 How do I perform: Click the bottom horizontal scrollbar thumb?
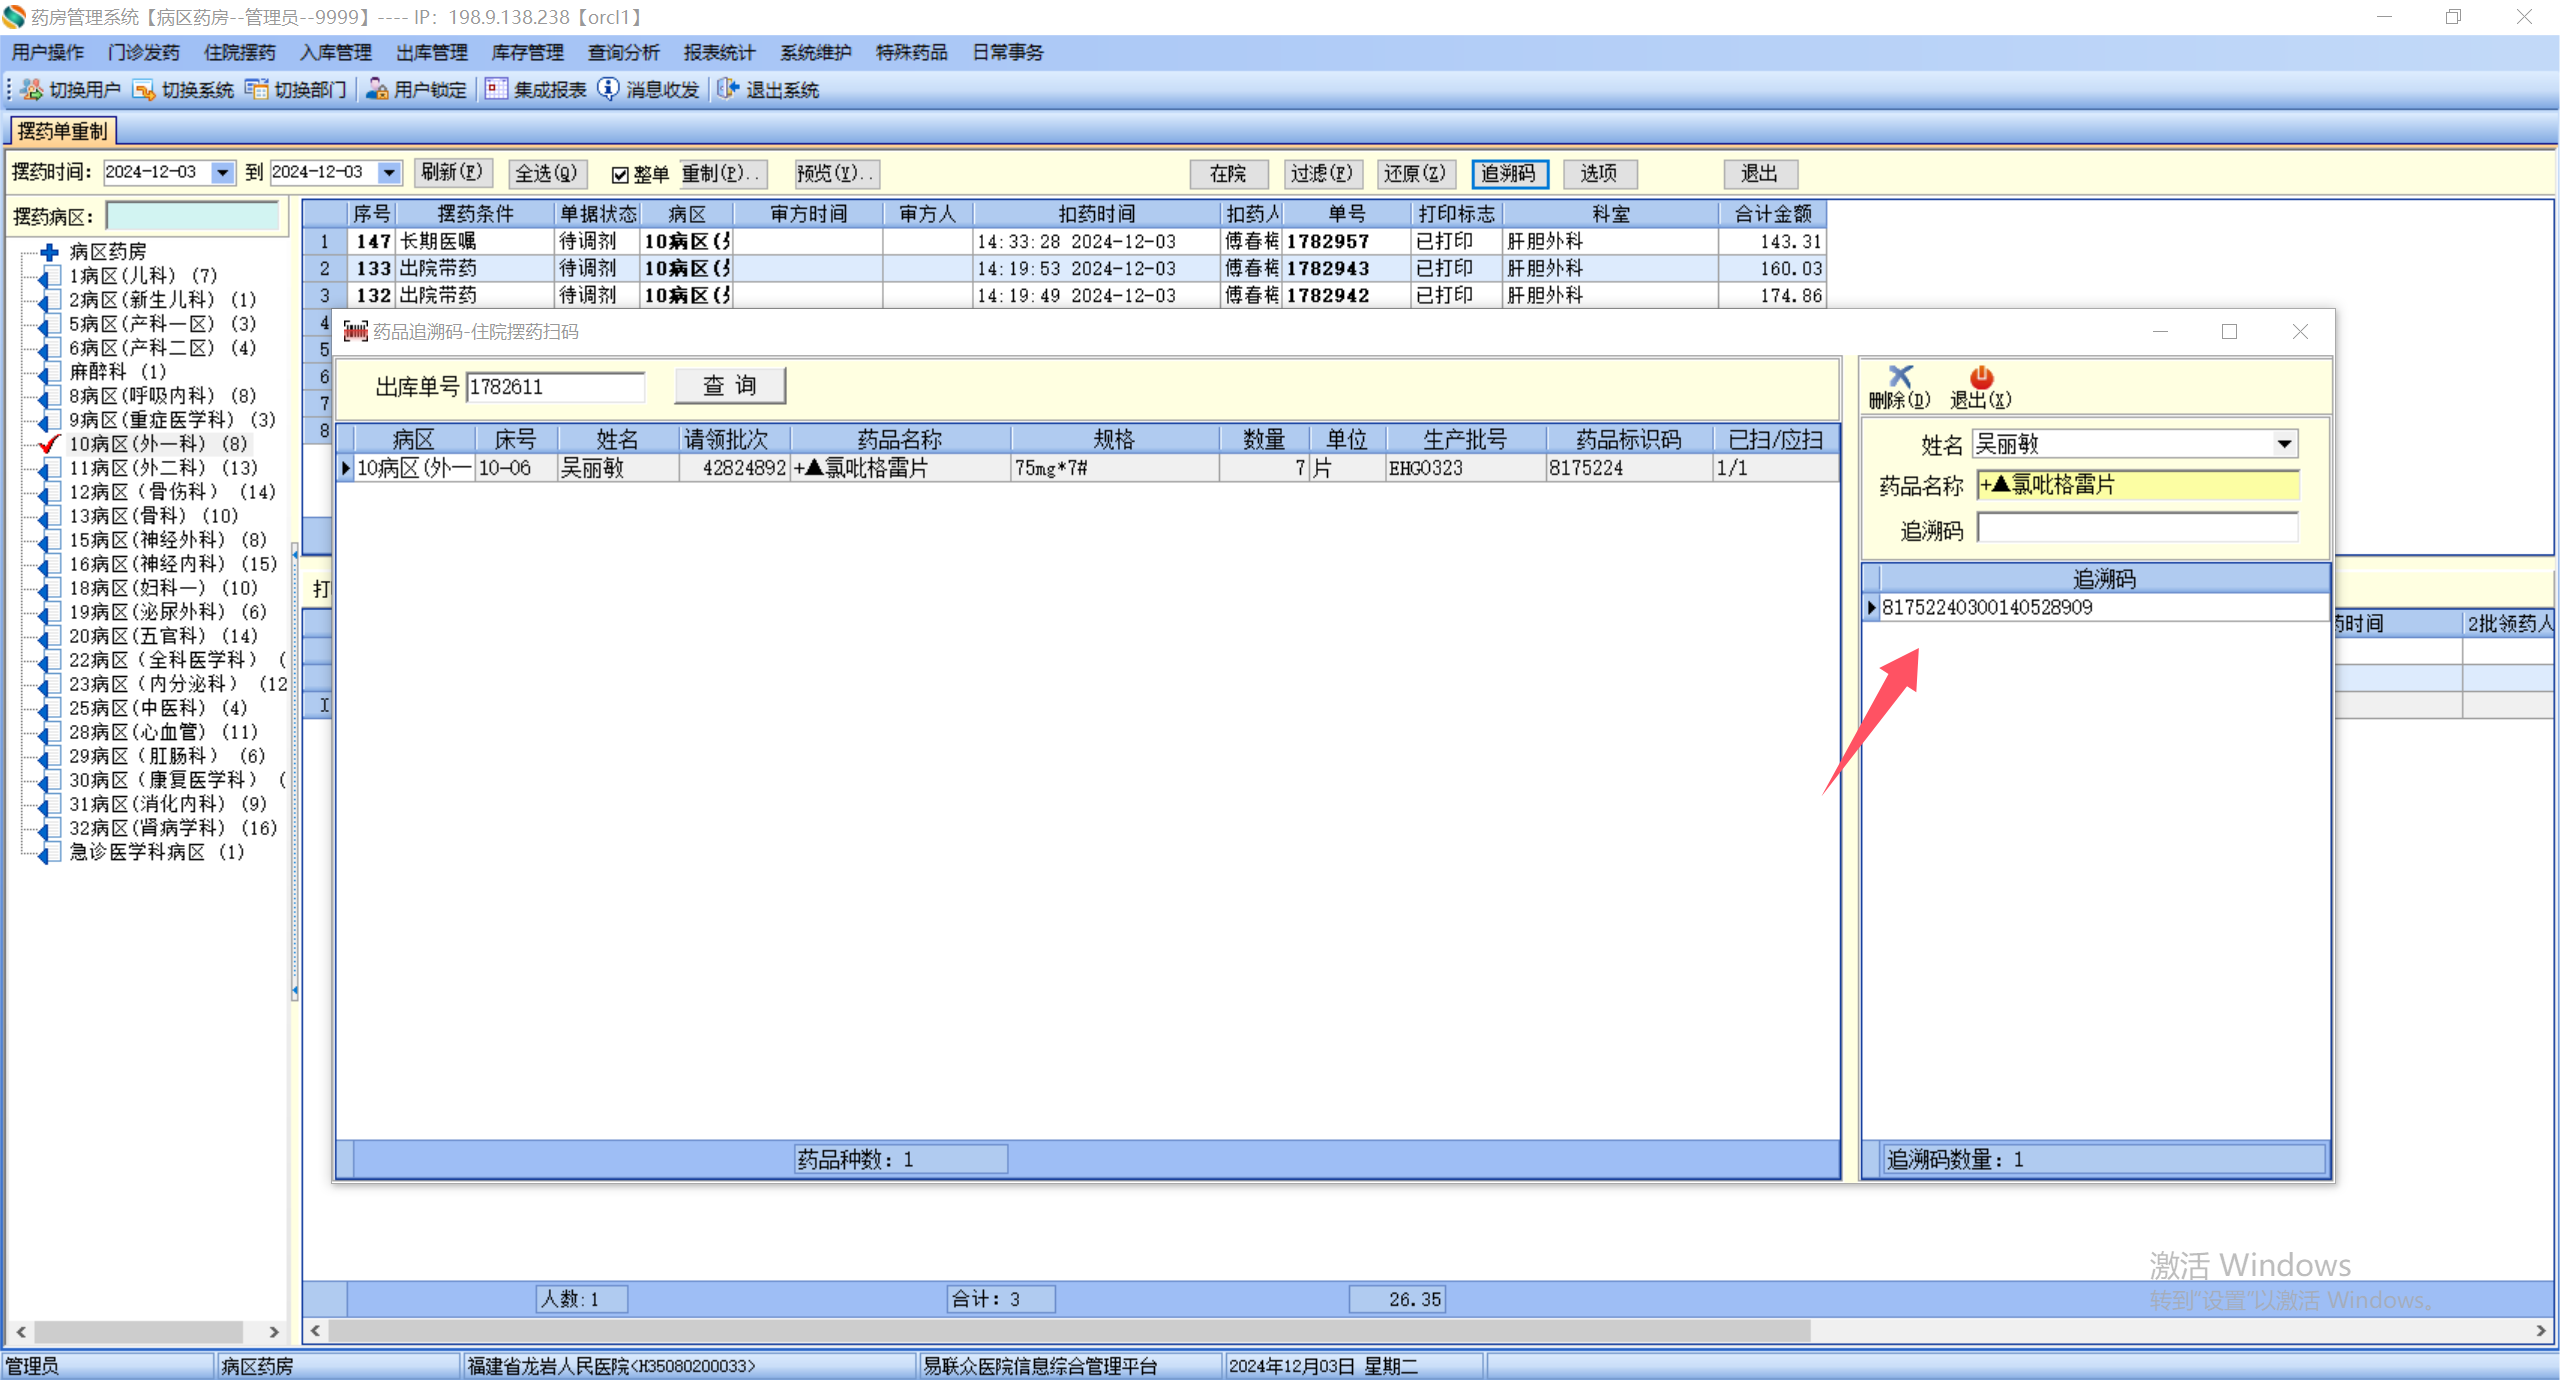tap(1068, 1331)
